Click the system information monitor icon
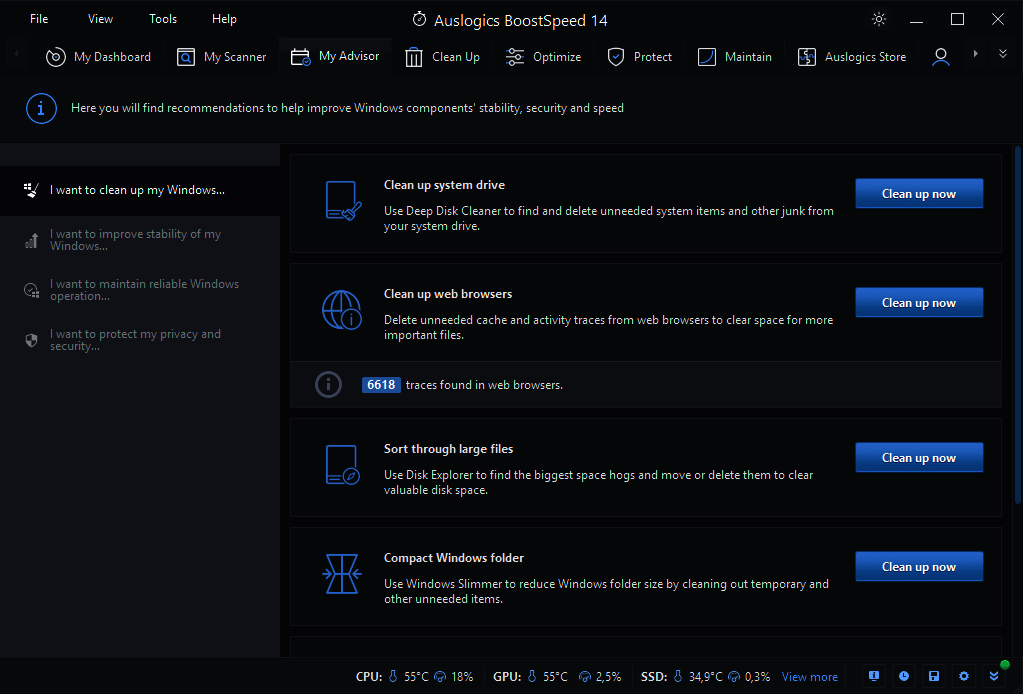This screenshot has width=1023, height=694. [x=874, y=676]
